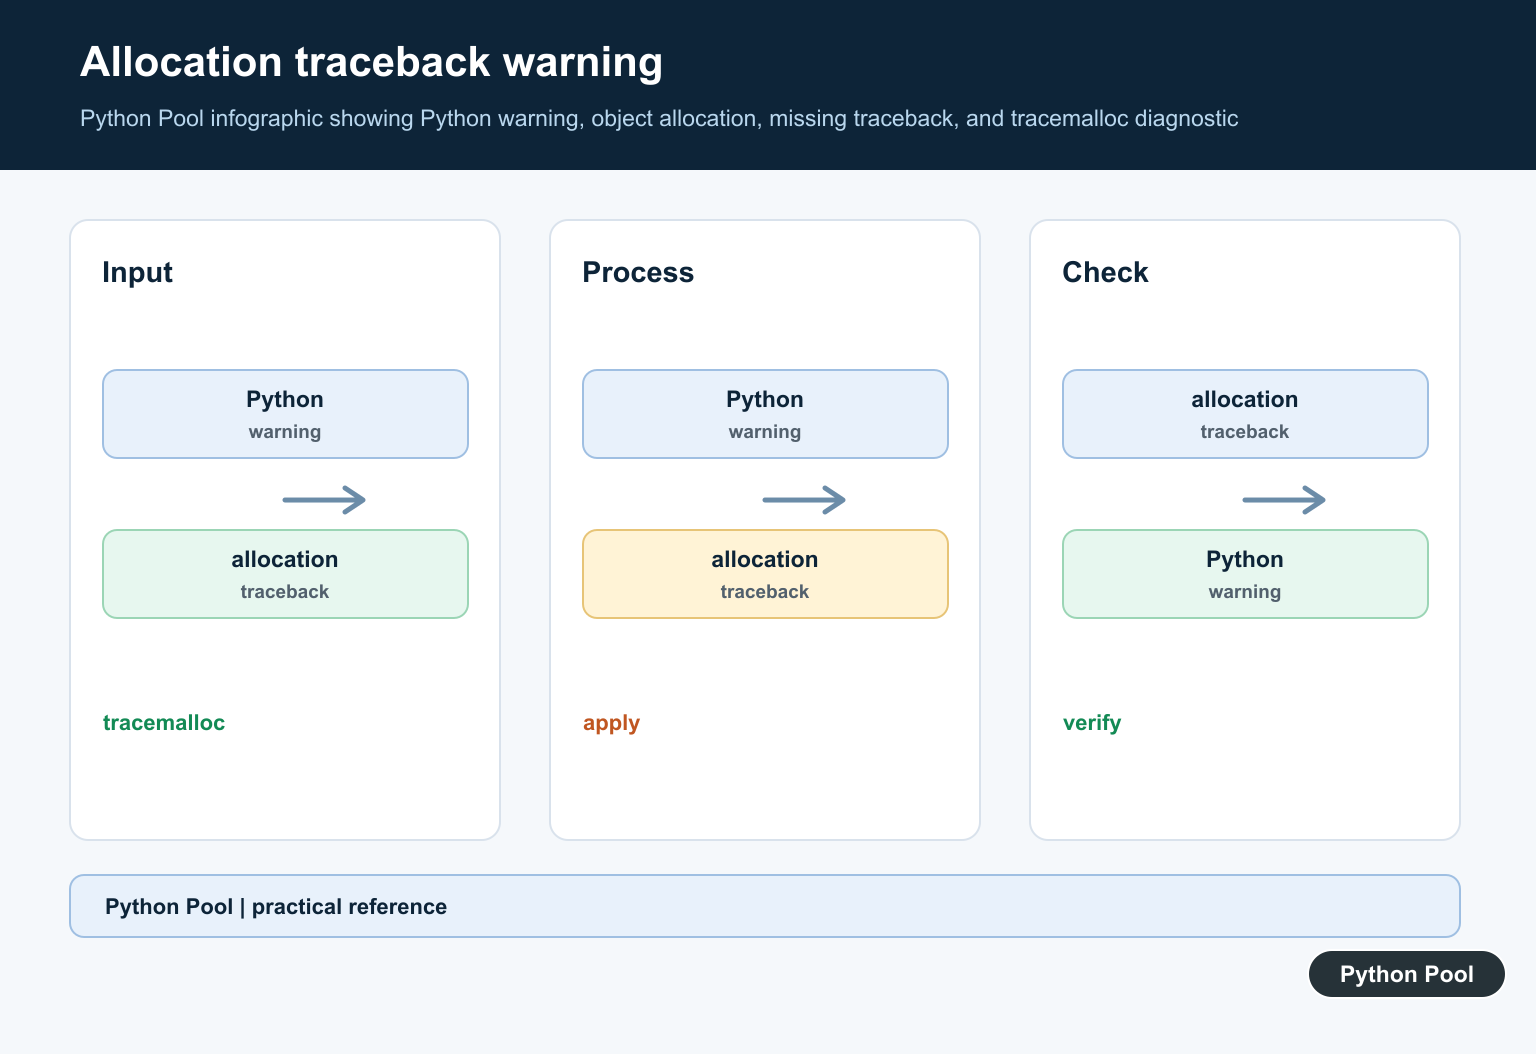Click Python warning box in Input card
This screenshot has height=1054, width=1536.
tap(285, 414)
